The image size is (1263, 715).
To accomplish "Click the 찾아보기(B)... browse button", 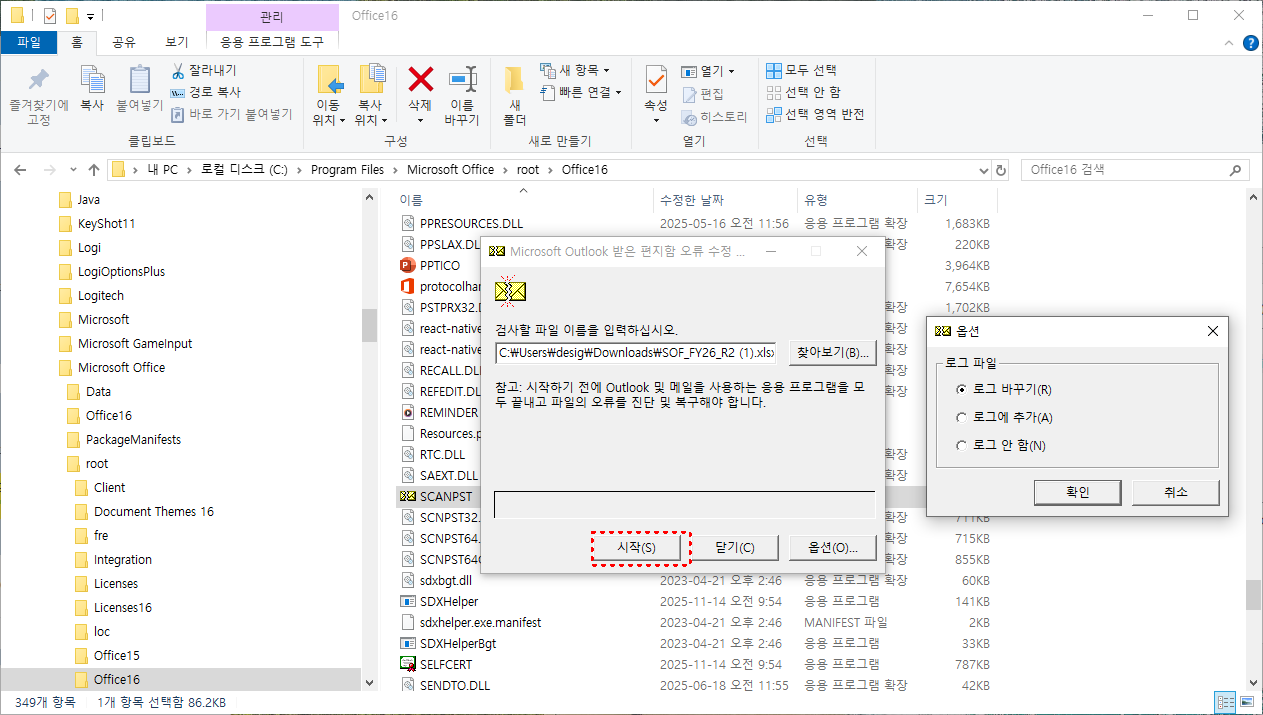I will point(832,353).
